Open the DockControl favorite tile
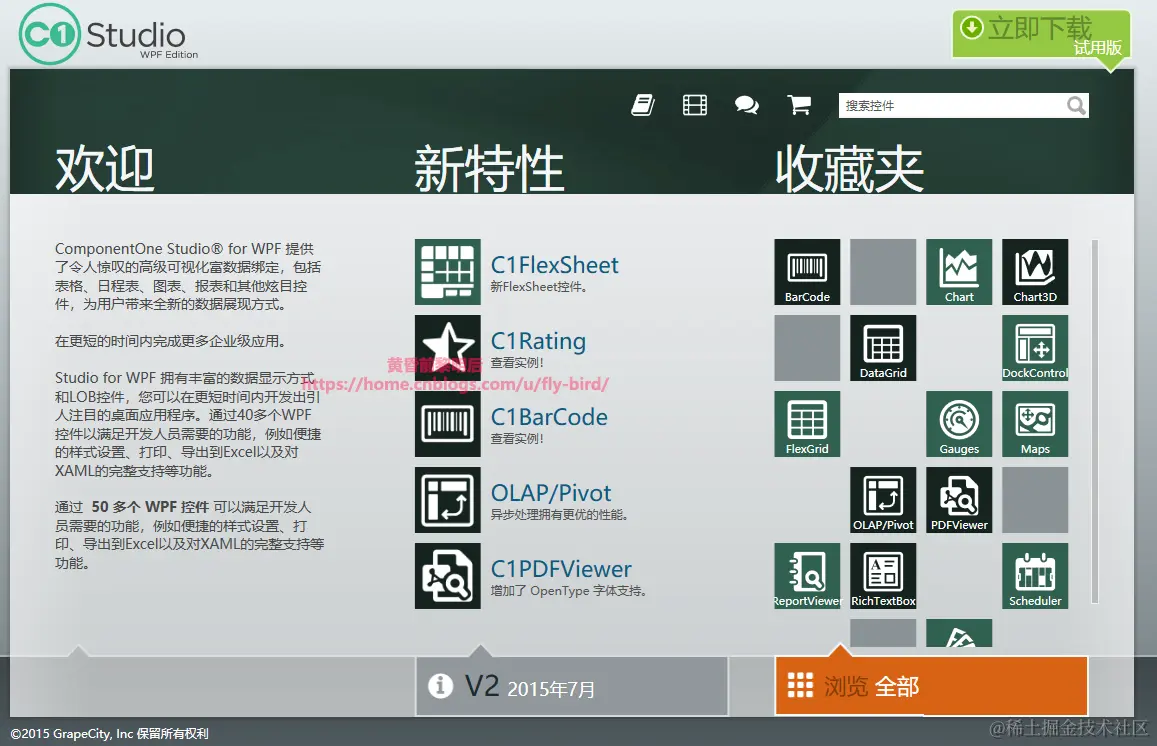Image resolution: width=1157 pixels, height=746 pixels. coord(1035,348)
